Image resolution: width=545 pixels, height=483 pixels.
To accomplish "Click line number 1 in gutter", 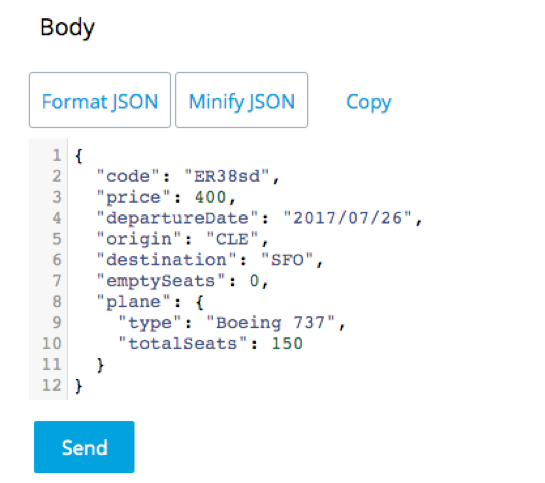I will (x=57, y=155).
